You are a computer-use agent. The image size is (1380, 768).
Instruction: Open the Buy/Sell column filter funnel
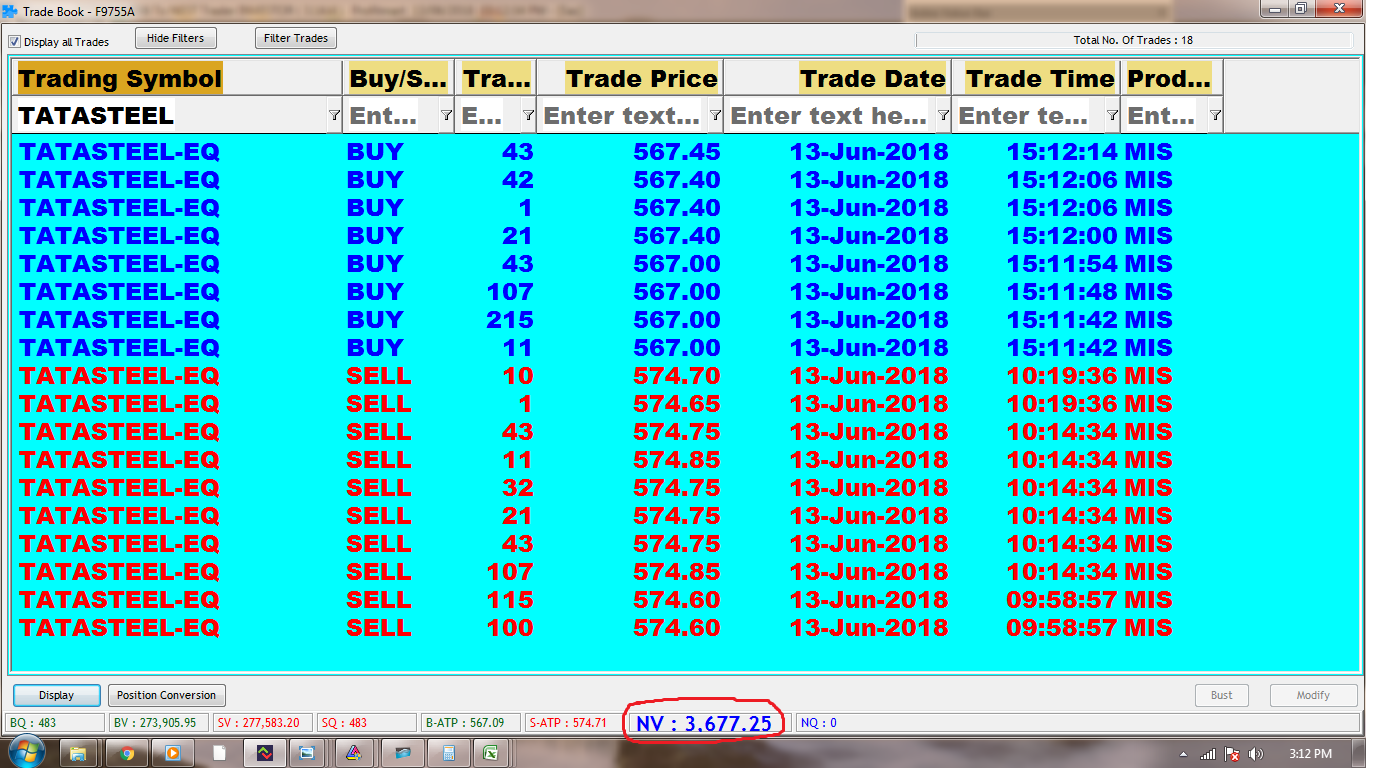(446, 116)
